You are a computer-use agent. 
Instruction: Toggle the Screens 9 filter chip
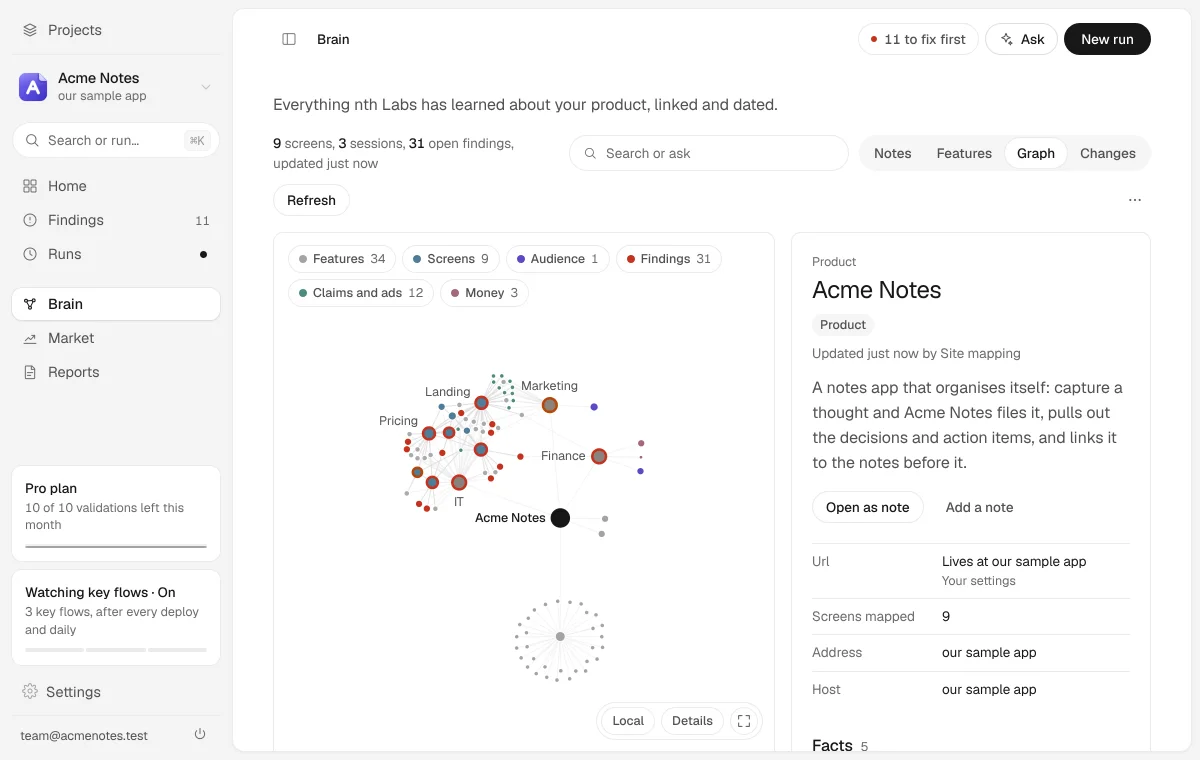(451, 259)
